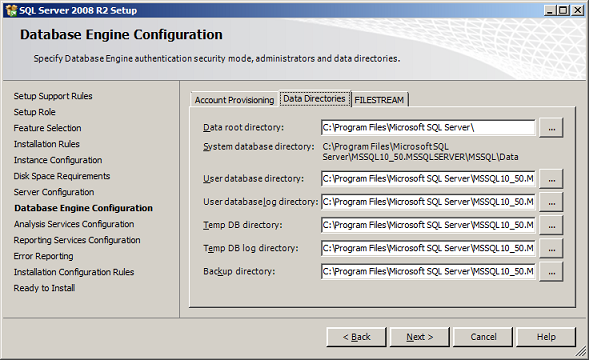
Task: Close the SQL Server 2008 R2 Setup window
Action: [x=577, y=10]
